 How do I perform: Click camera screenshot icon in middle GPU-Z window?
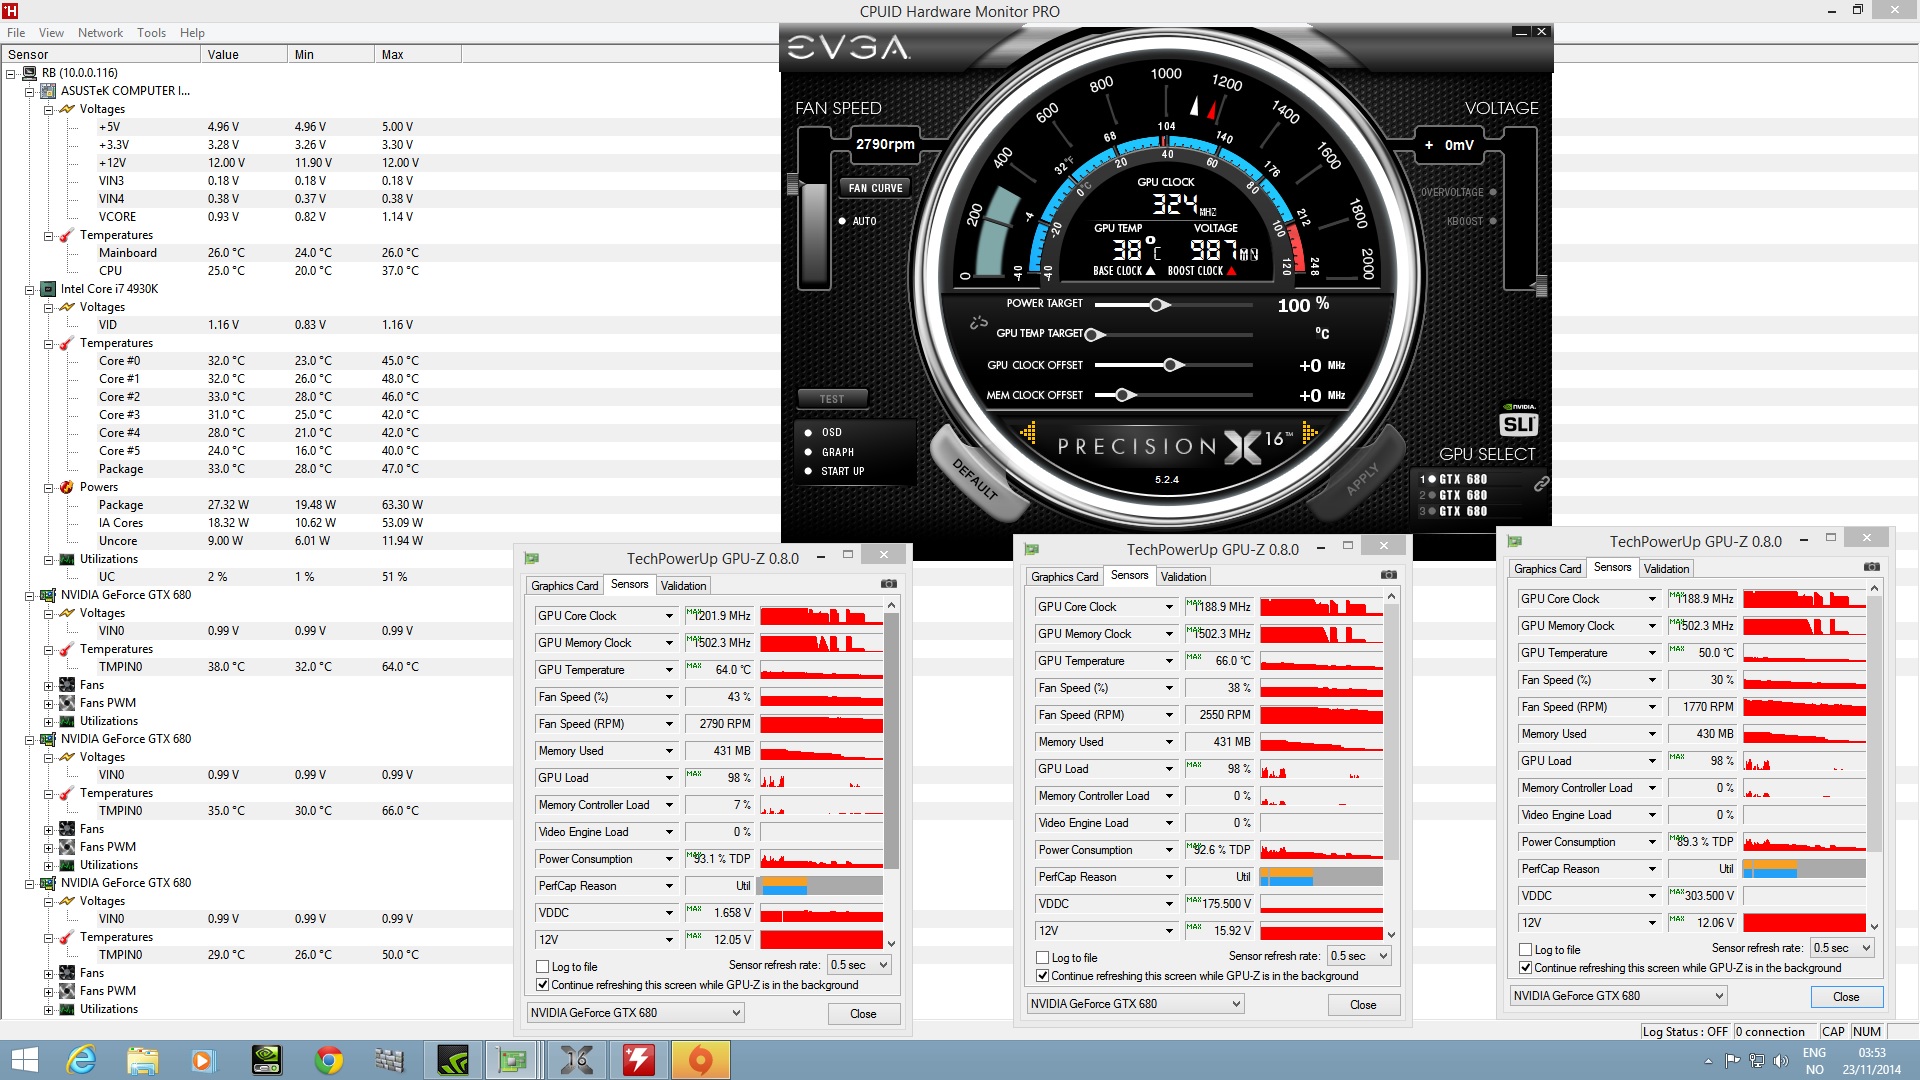pos(1389,575)
